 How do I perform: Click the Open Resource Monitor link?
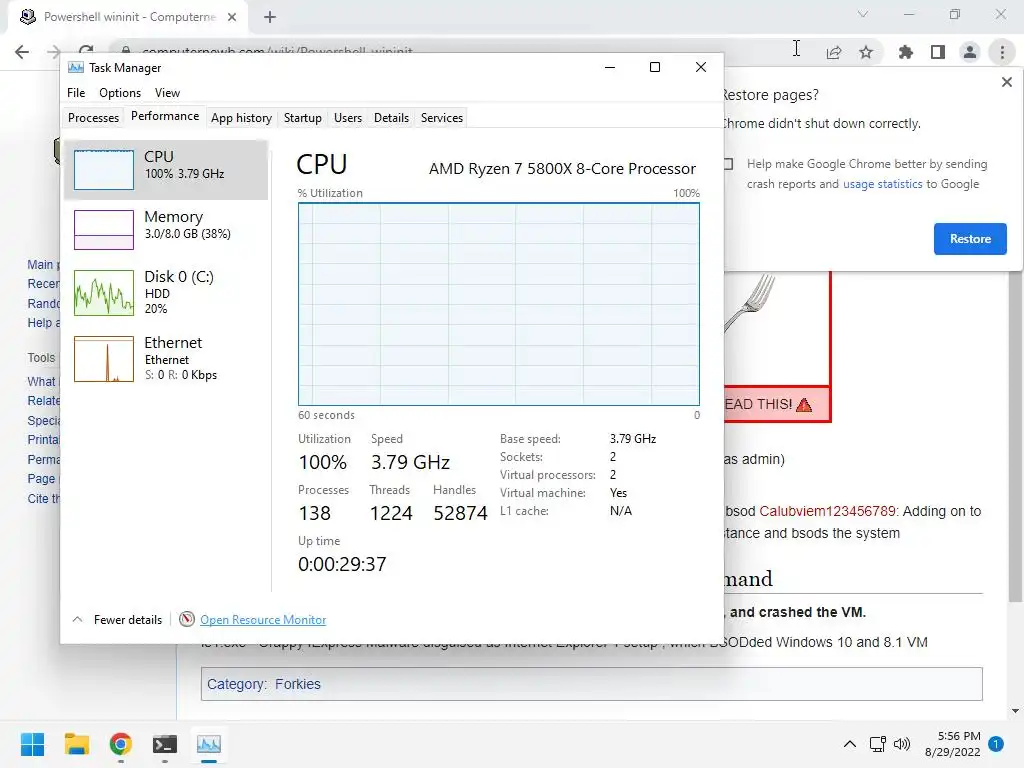pos(263,620)
